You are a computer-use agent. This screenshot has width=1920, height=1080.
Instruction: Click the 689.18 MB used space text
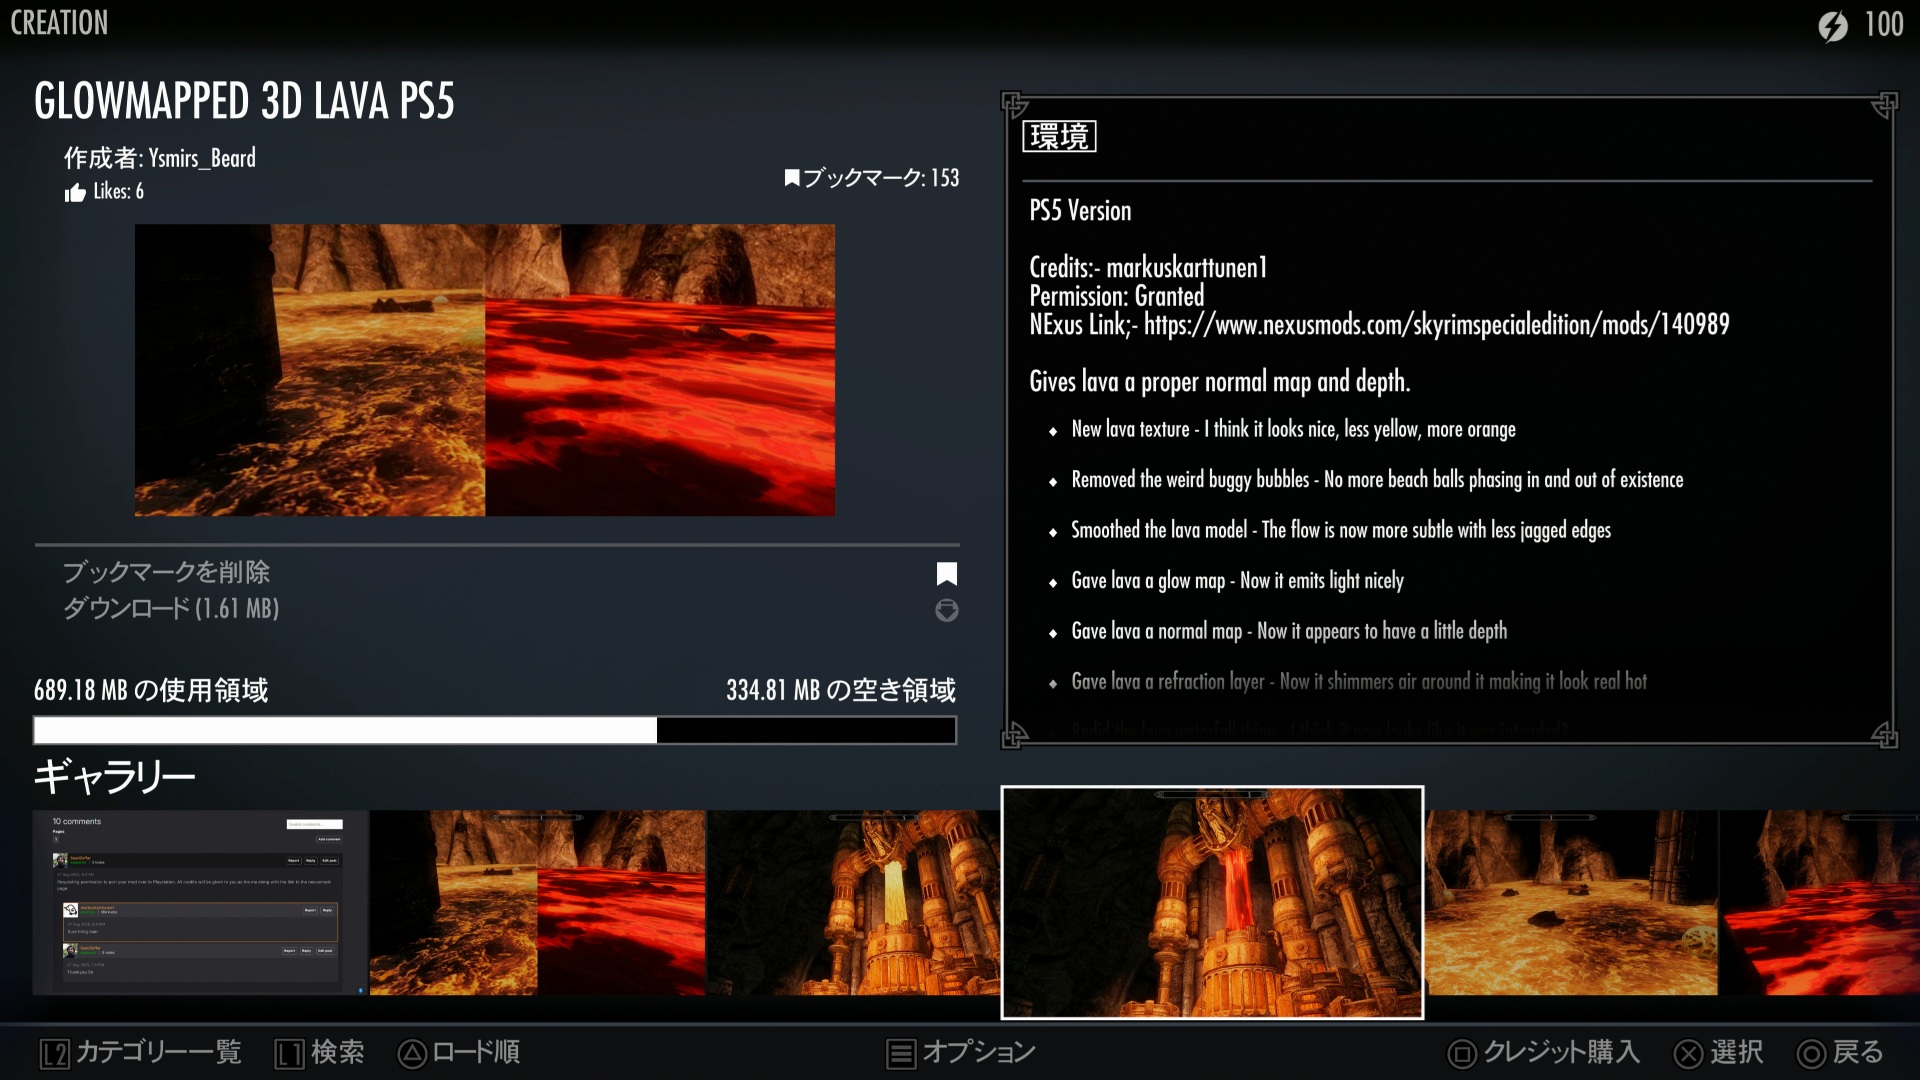(x=151, y=690)
